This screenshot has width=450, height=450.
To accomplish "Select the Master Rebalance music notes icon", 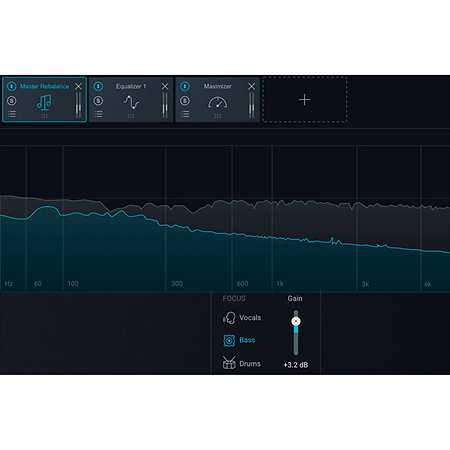I will click(44, 102).
